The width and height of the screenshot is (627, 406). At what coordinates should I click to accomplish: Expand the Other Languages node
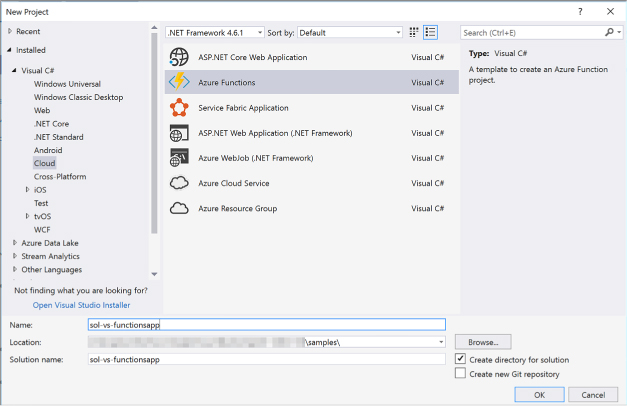(15, 269)
